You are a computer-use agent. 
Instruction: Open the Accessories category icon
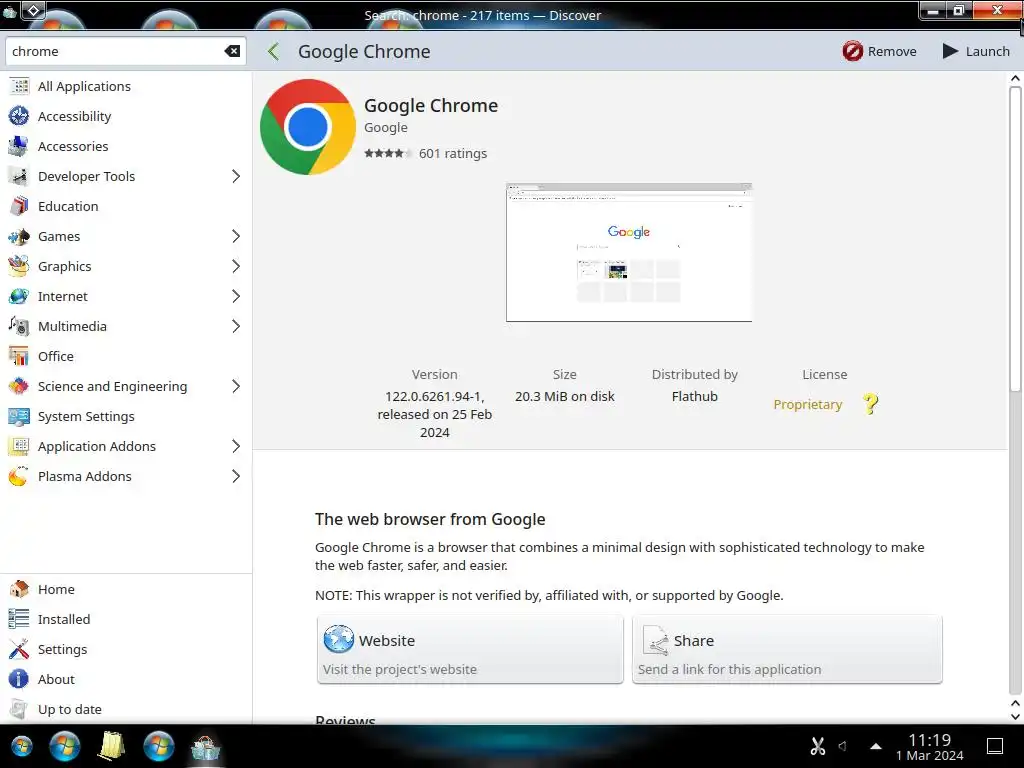(19, 146)
